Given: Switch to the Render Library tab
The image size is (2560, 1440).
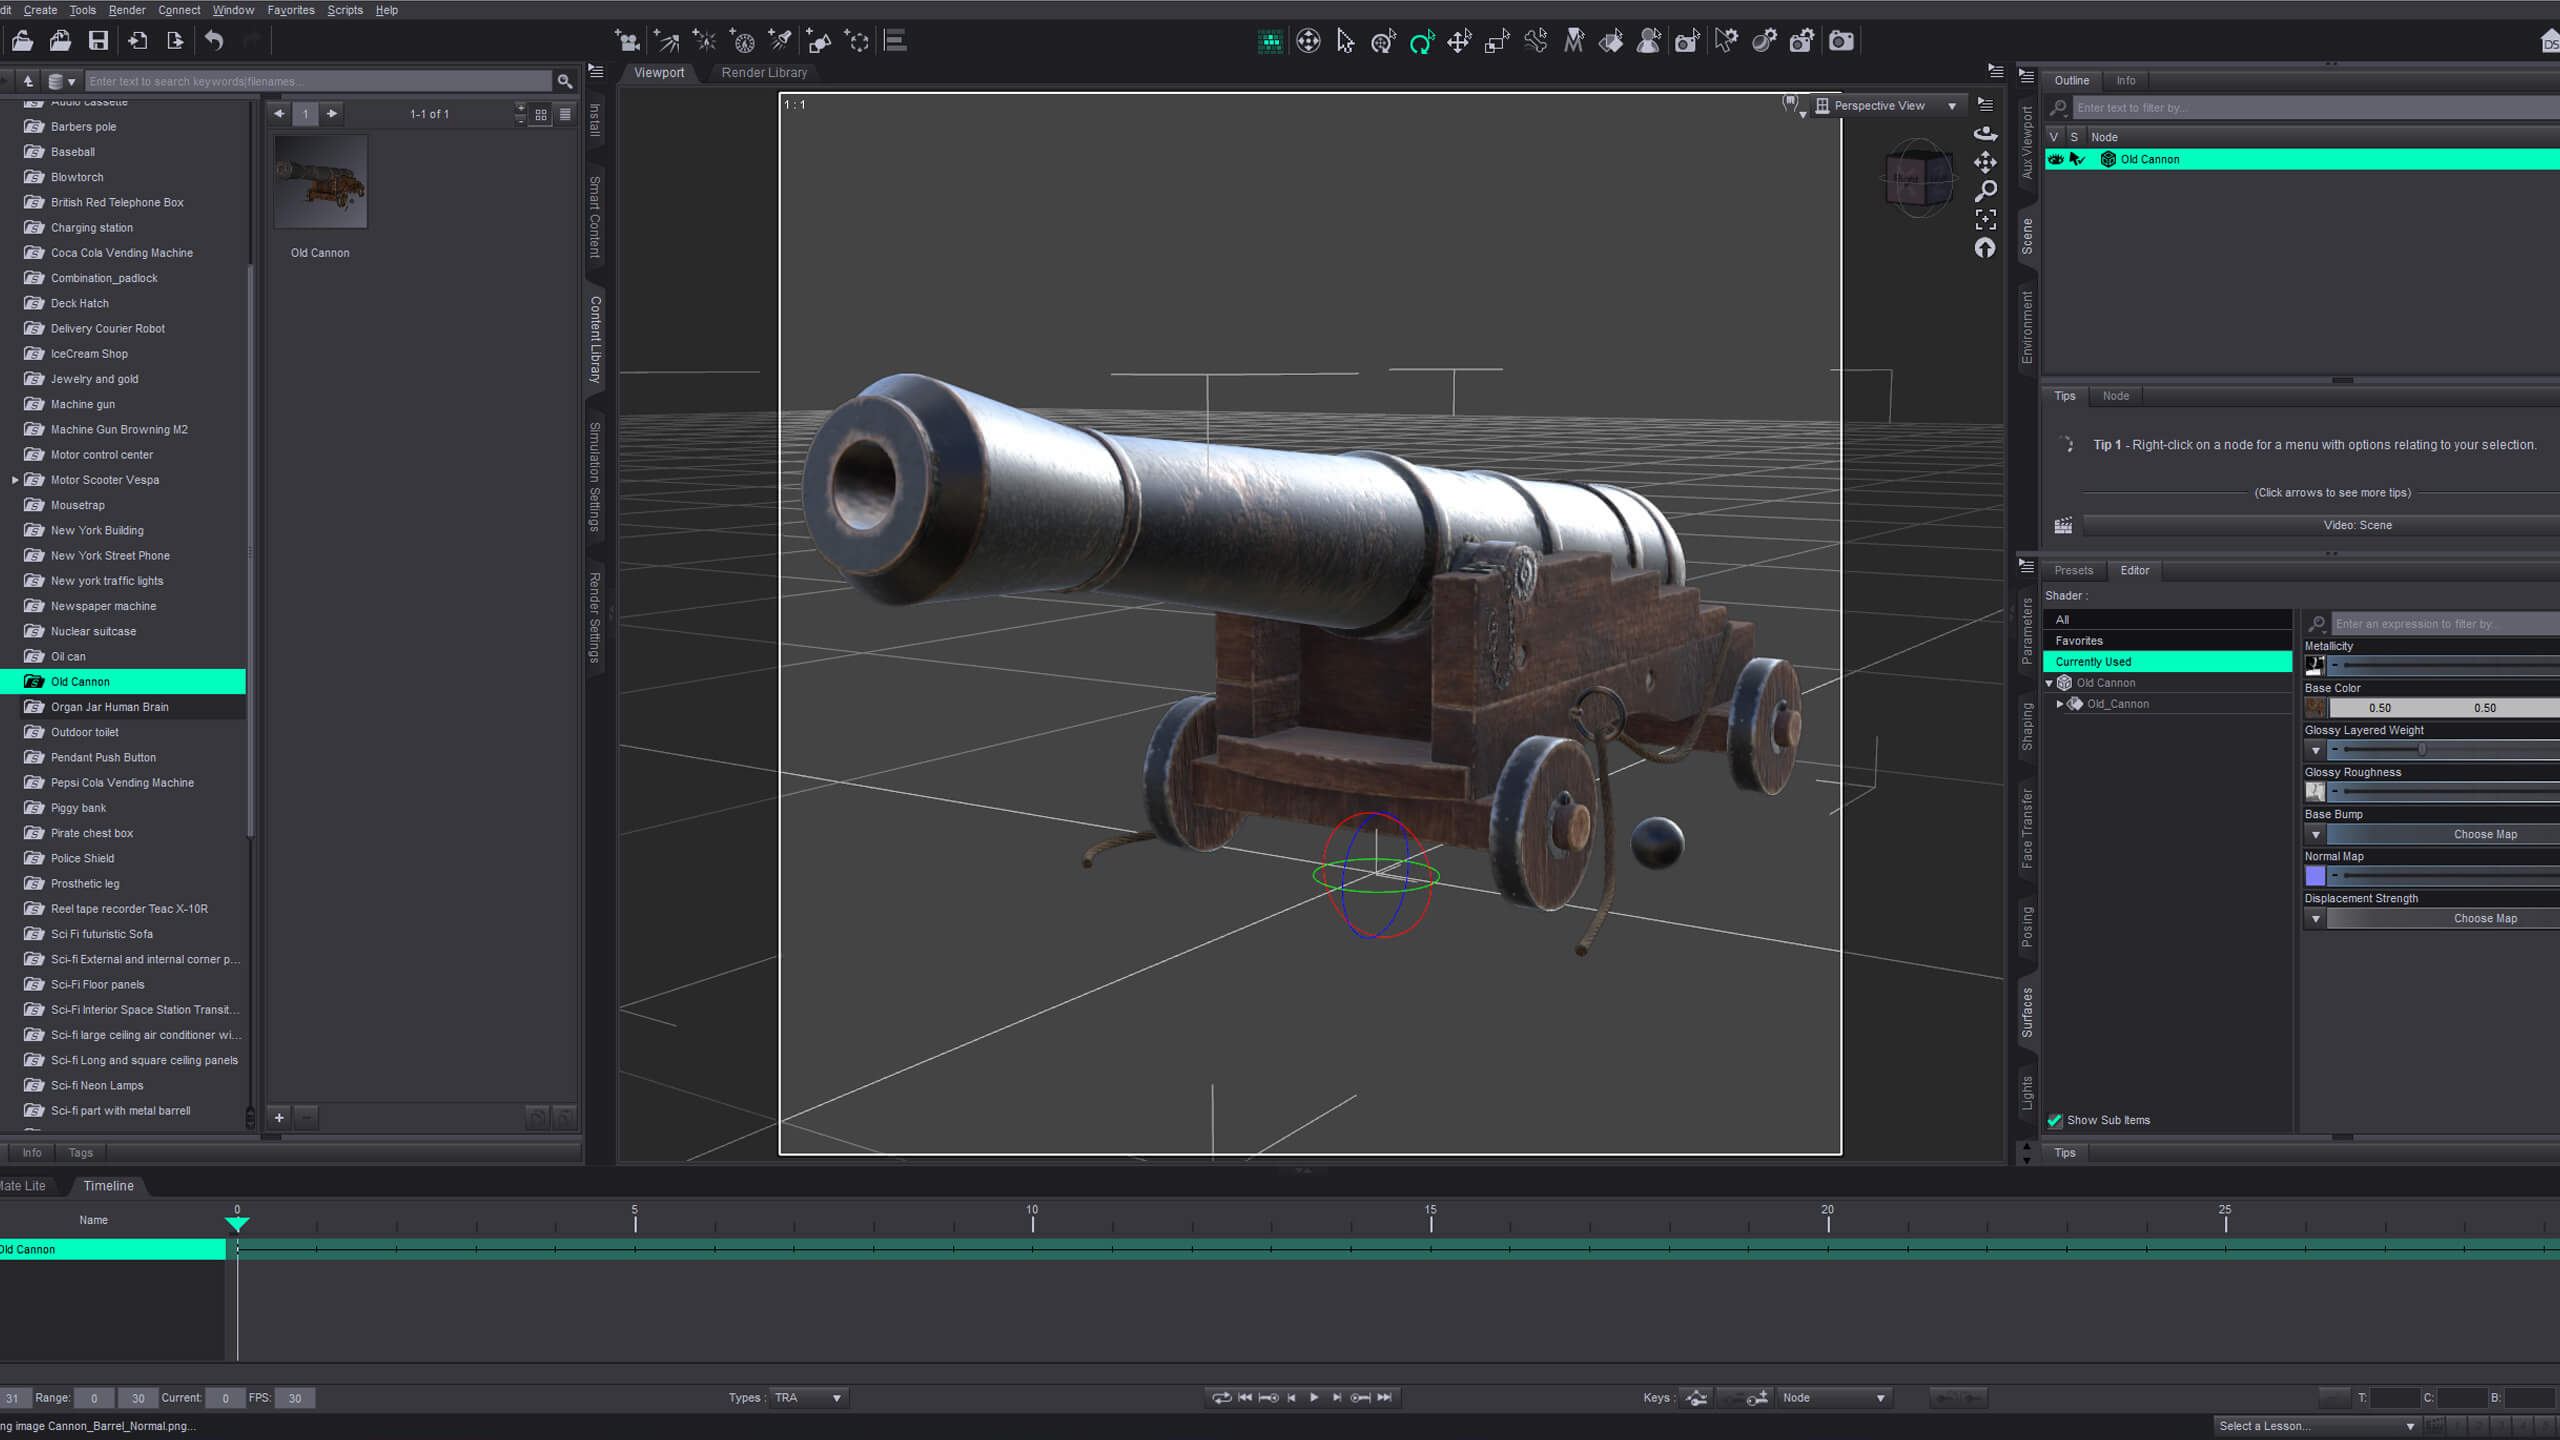Looking at the screenshot, I should tap(764, 73).
